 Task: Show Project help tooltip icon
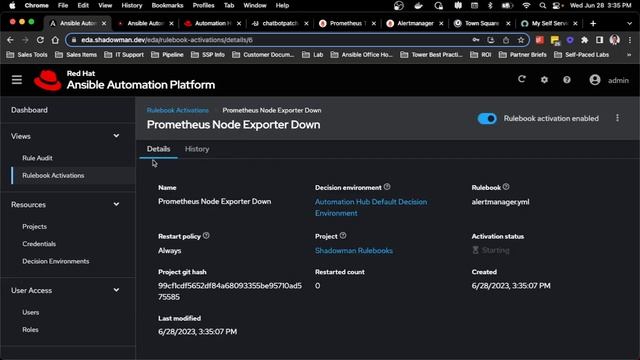[343, 236]
